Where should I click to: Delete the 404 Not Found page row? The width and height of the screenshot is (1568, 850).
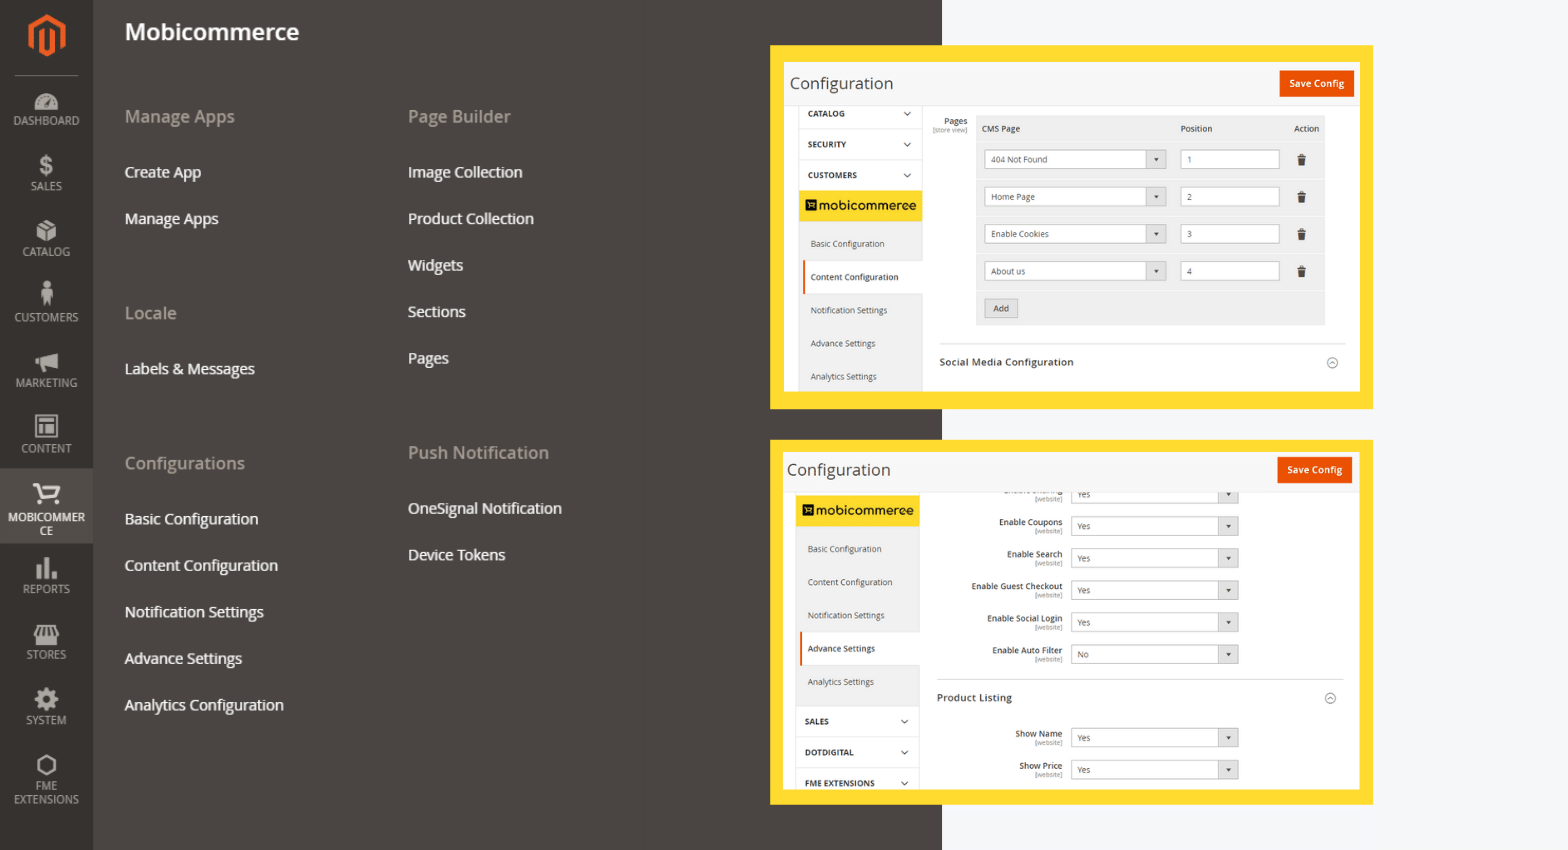pyautogui.click(x=1301, y=160)
